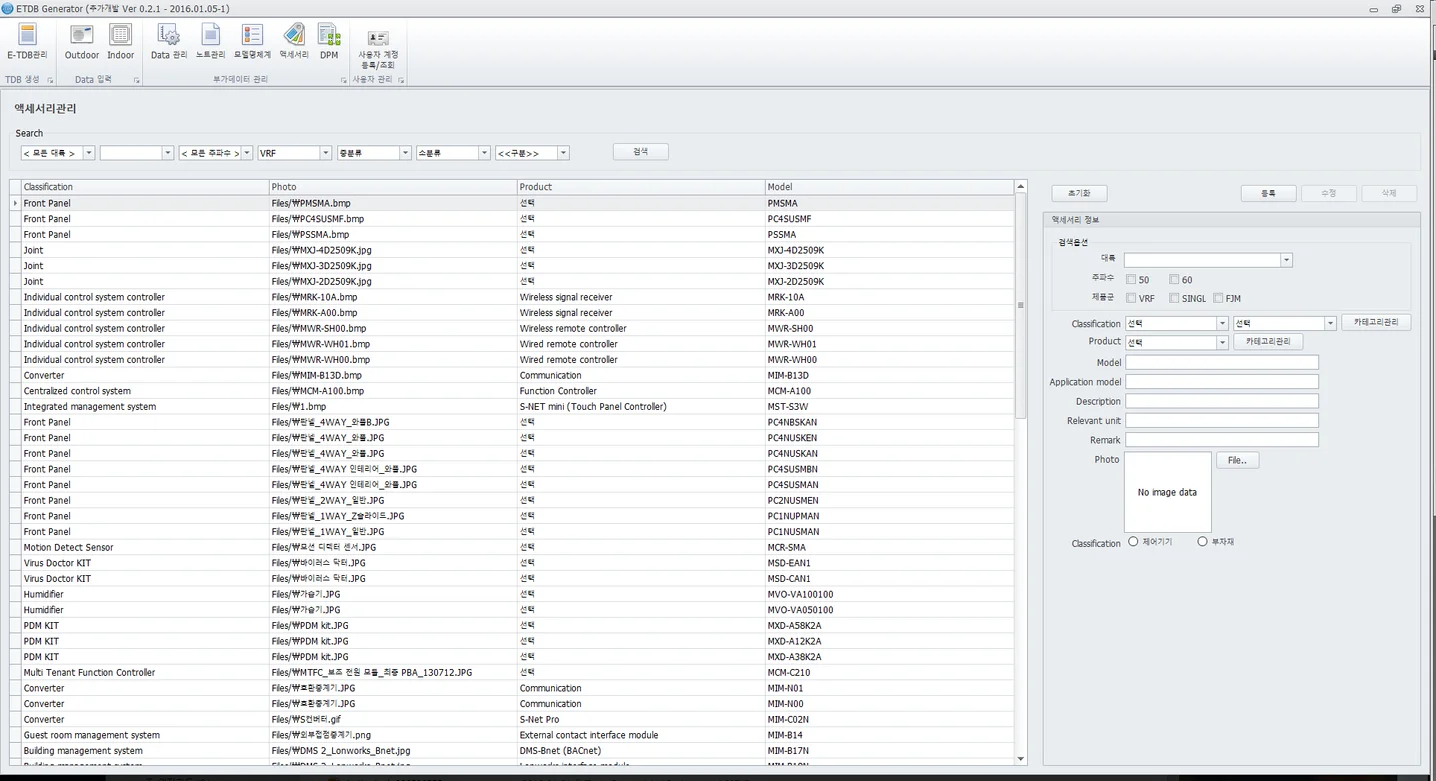1436x781 pixels.
Task: Sort by the Product column header
Action: [640, 187]
